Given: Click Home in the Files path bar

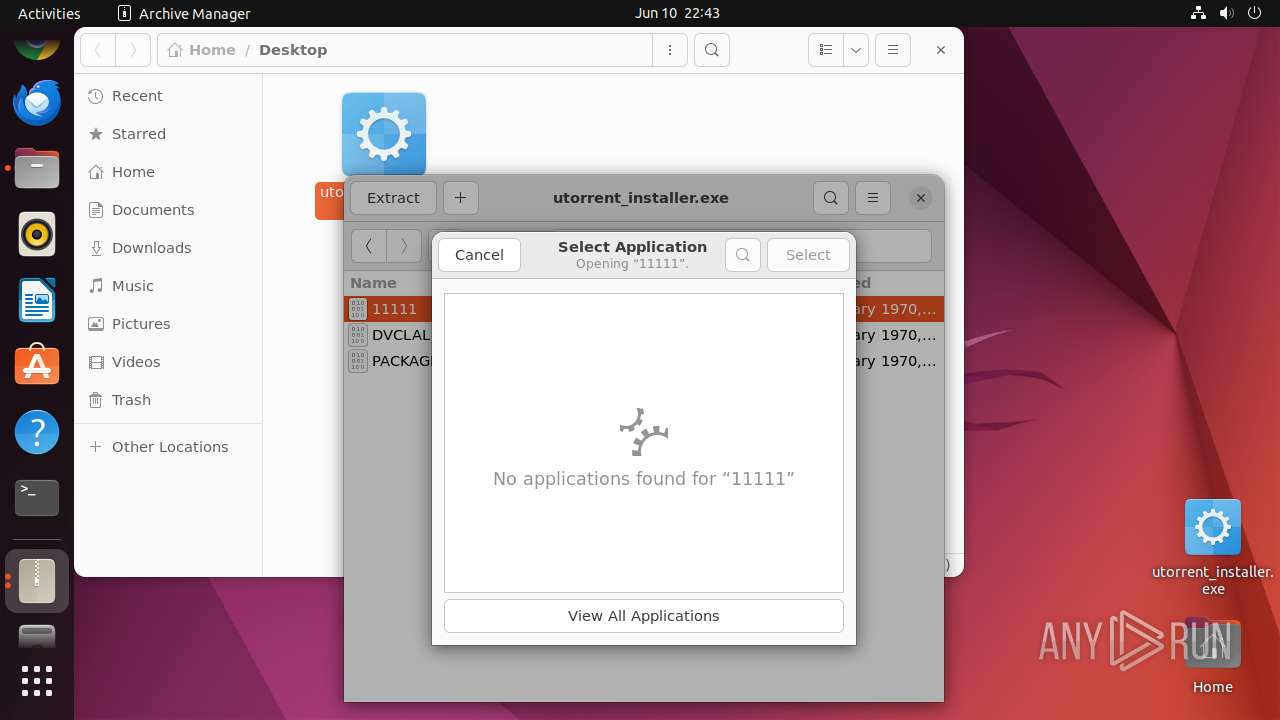Looking at the screenshot, I should pos(202,50).
